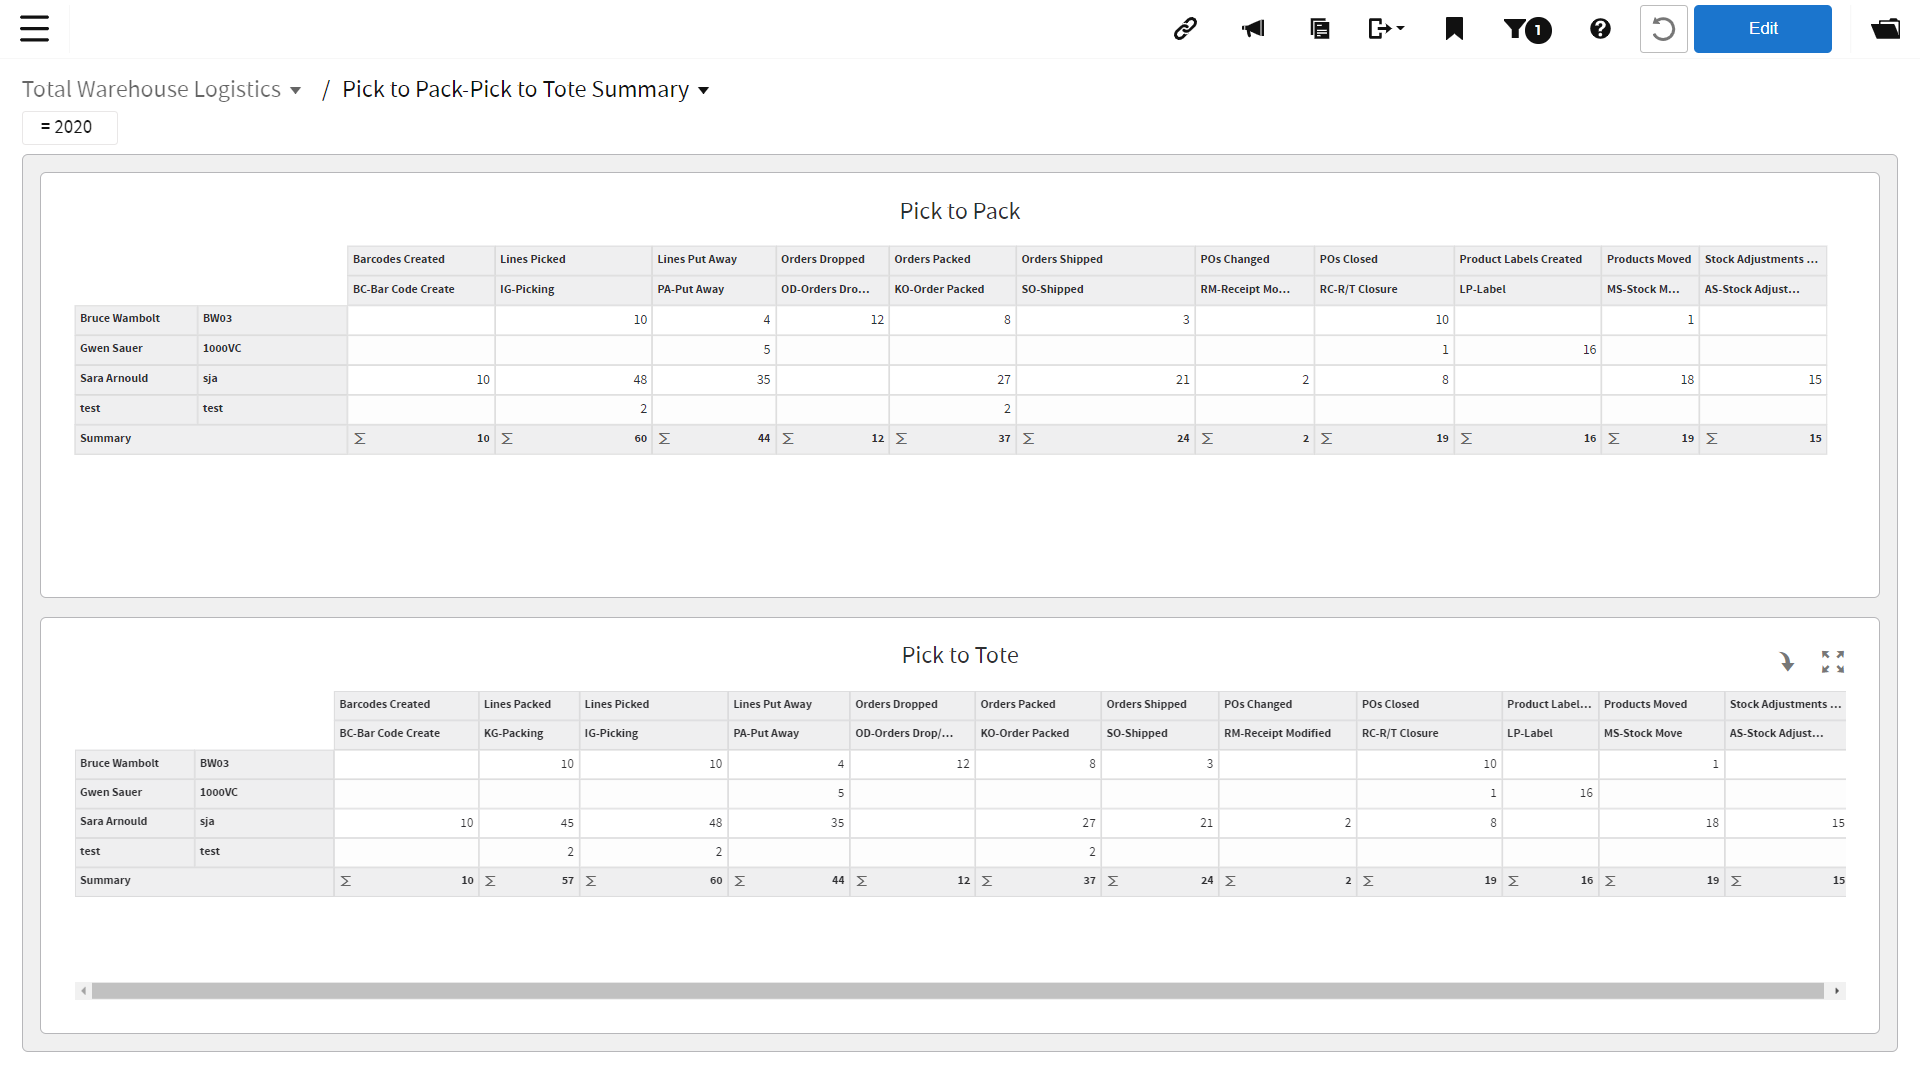Click the help question mark icon

(x=1600, y=28)
